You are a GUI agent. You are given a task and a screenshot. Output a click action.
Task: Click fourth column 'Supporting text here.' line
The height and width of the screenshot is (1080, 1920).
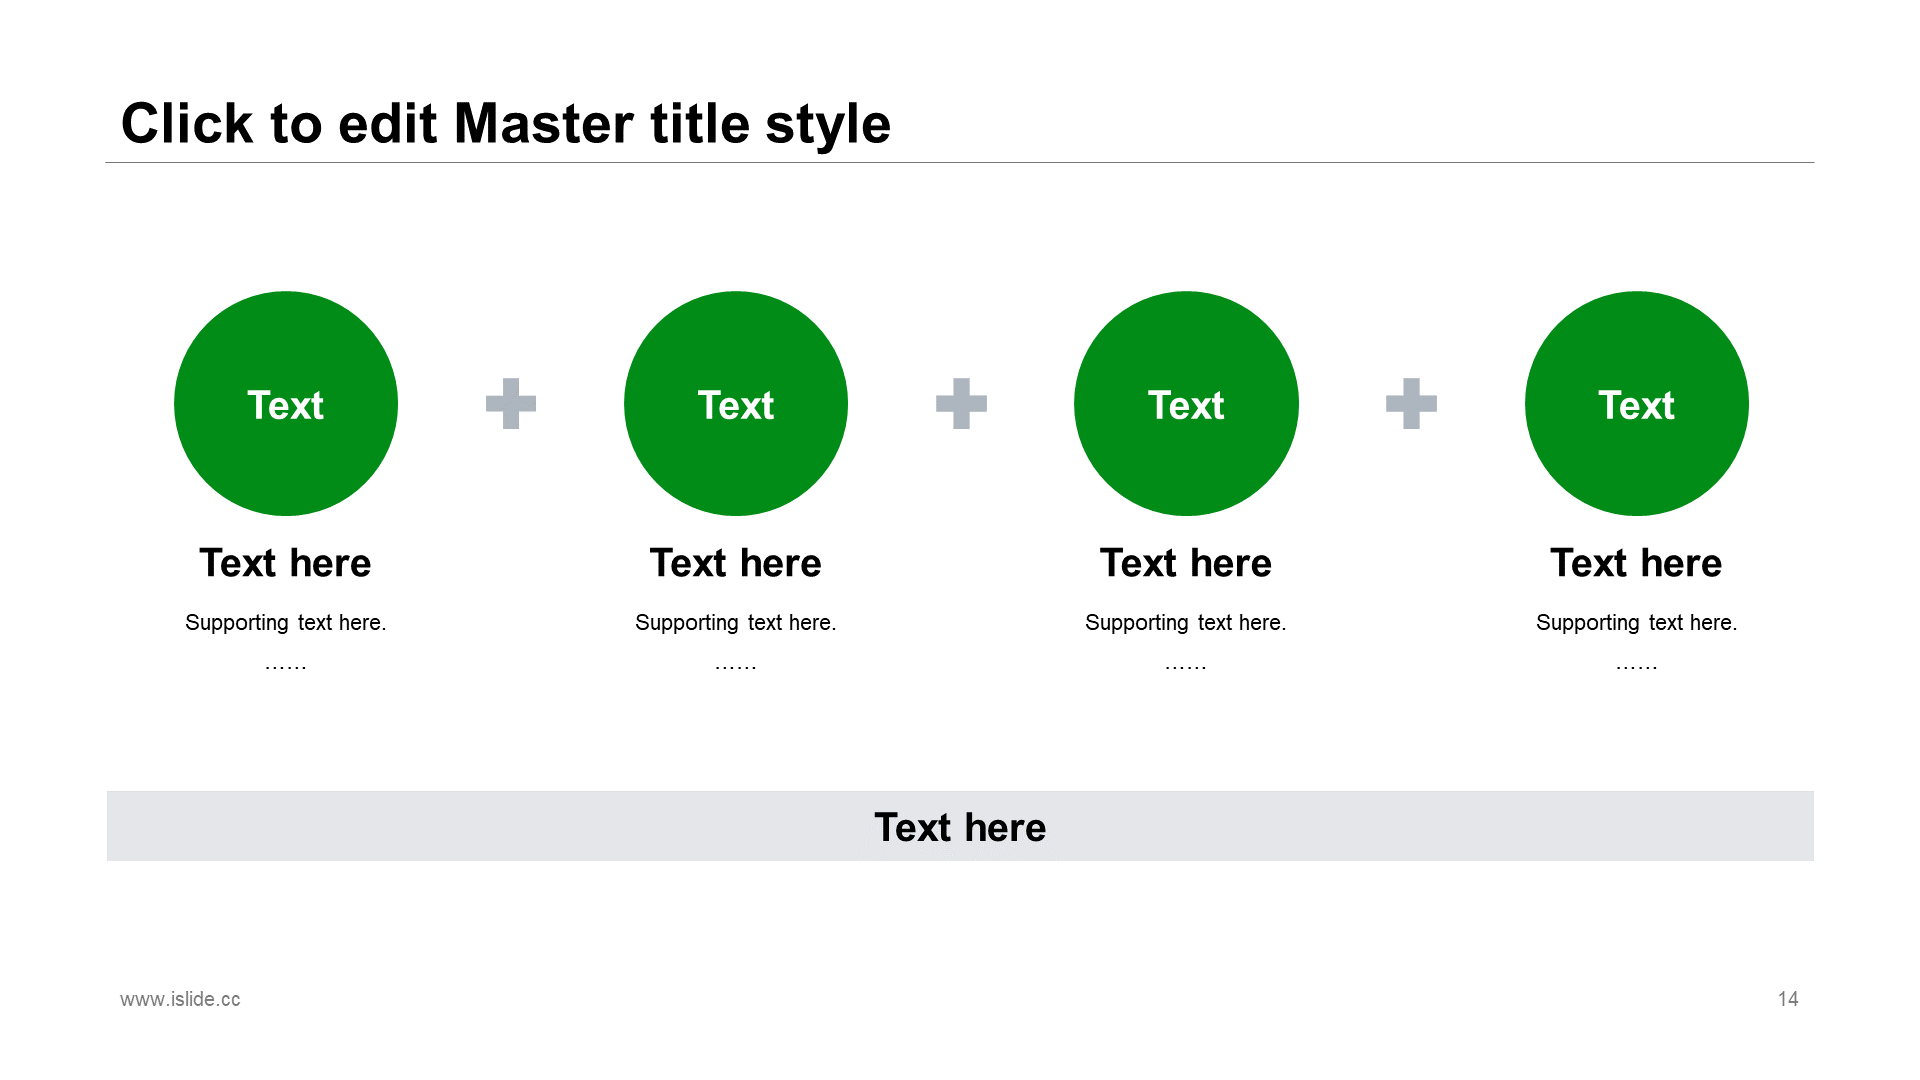[x=1636, y=622]
